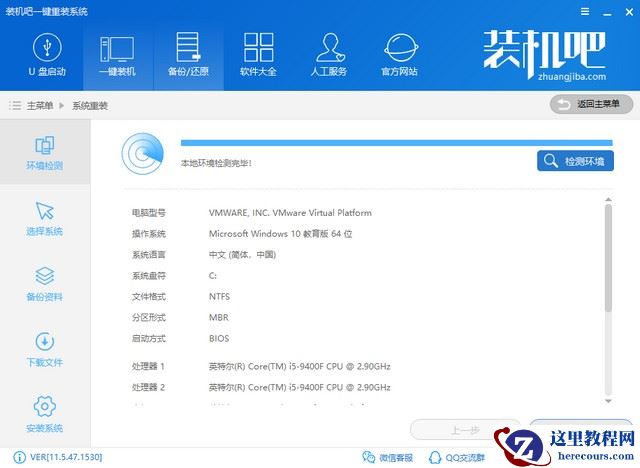Open the 备份/还原 backup and restore section

188,55
